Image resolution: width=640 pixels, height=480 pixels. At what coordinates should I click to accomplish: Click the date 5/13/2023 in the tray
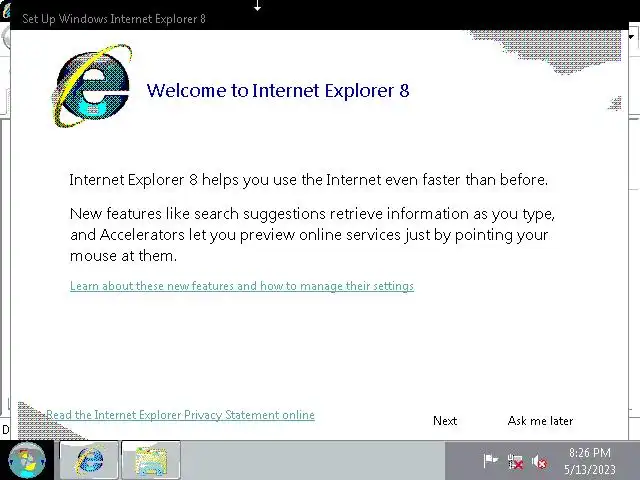pos(590,469)
